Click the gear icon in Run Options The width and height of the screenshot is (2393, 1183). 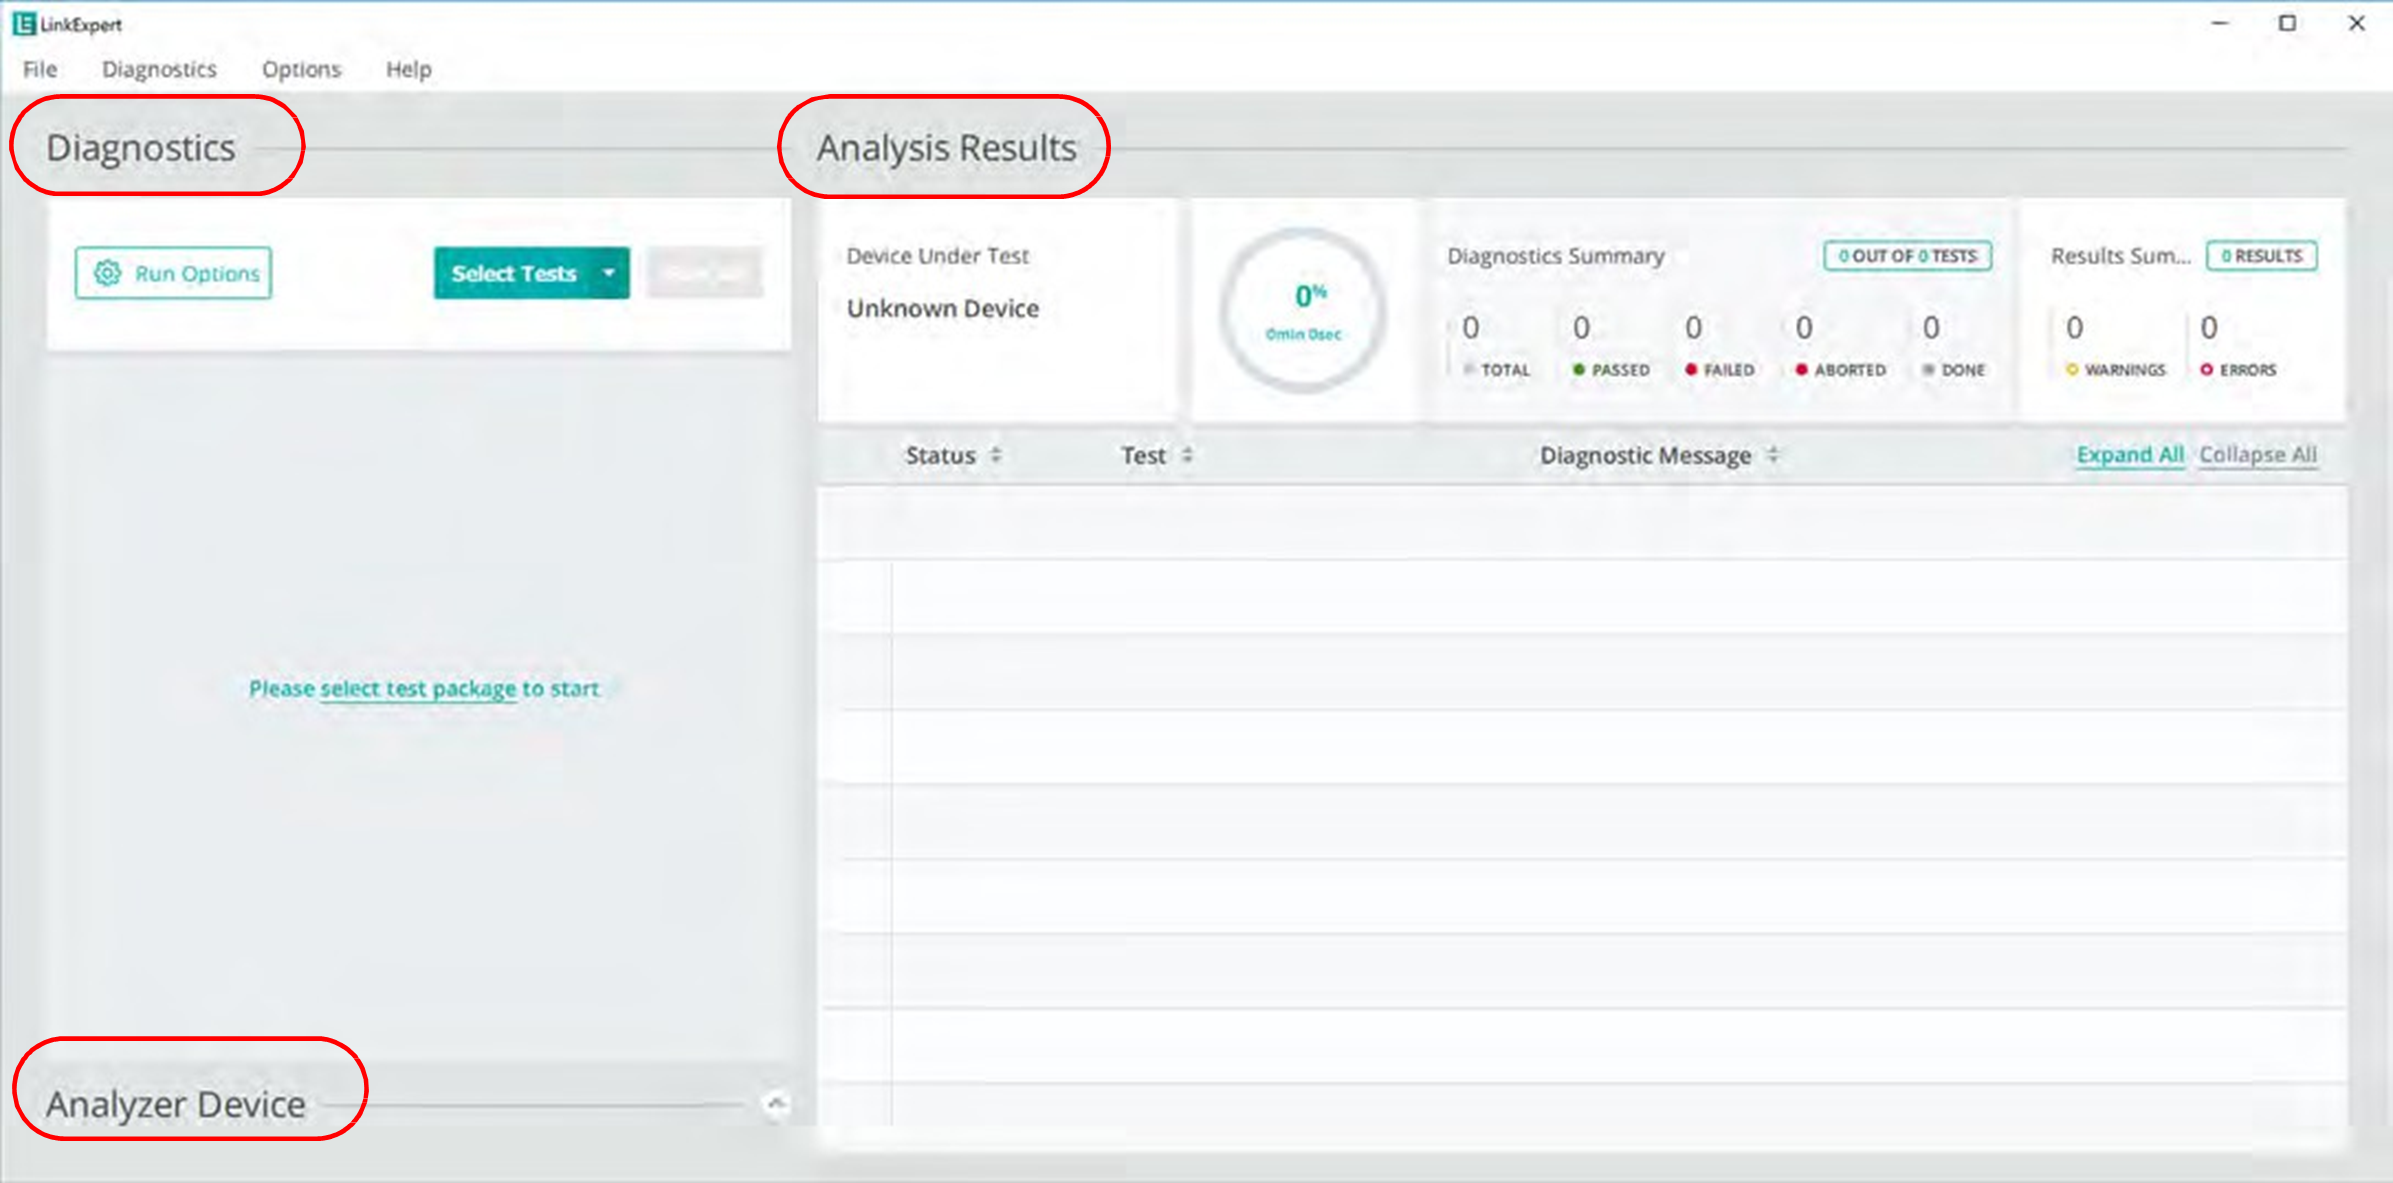click(107, 273)
